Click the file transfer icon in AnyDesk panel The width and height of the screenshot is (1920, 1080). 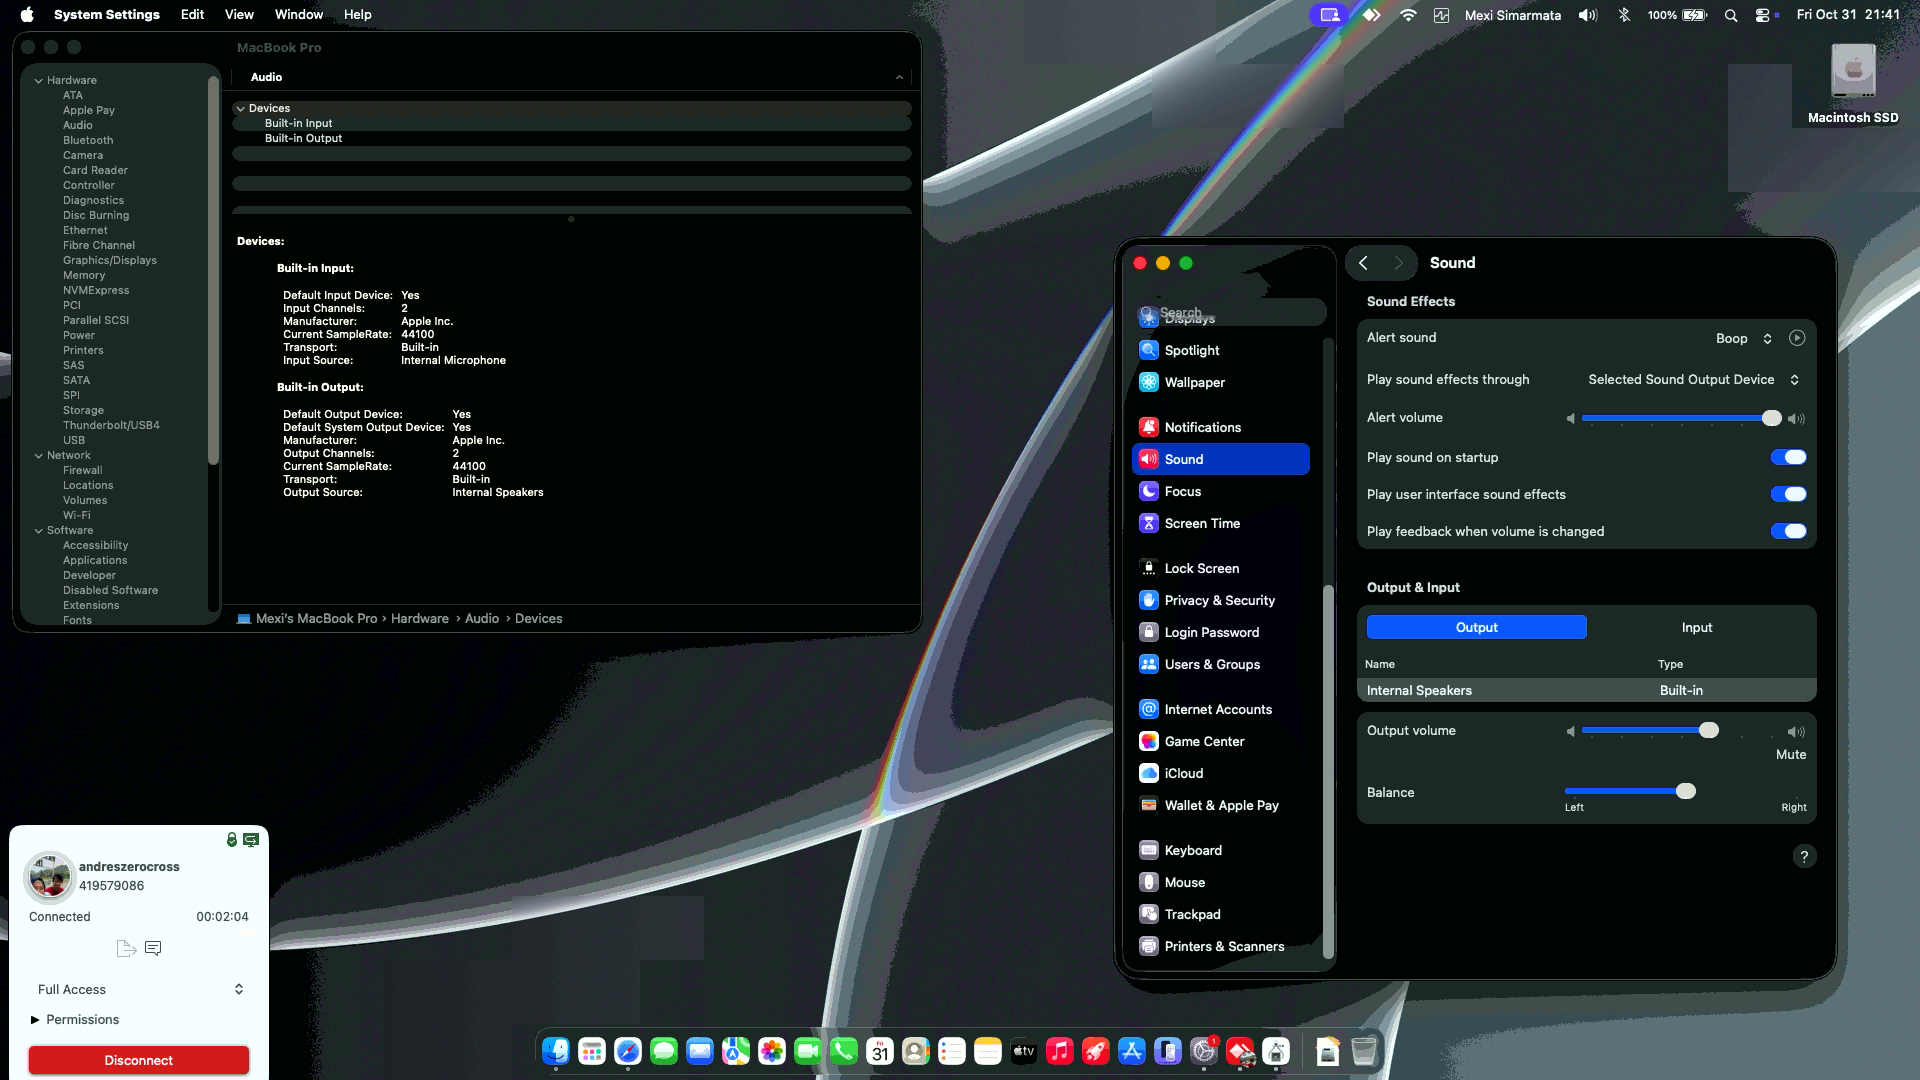click(126, 948)
